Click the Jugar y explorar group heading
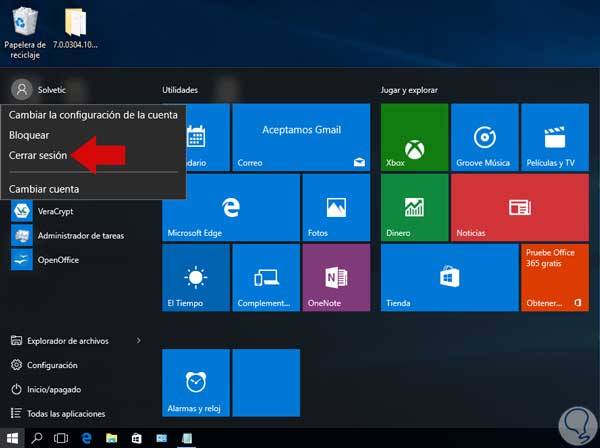600x448 pixels. (x=409, y=90)
